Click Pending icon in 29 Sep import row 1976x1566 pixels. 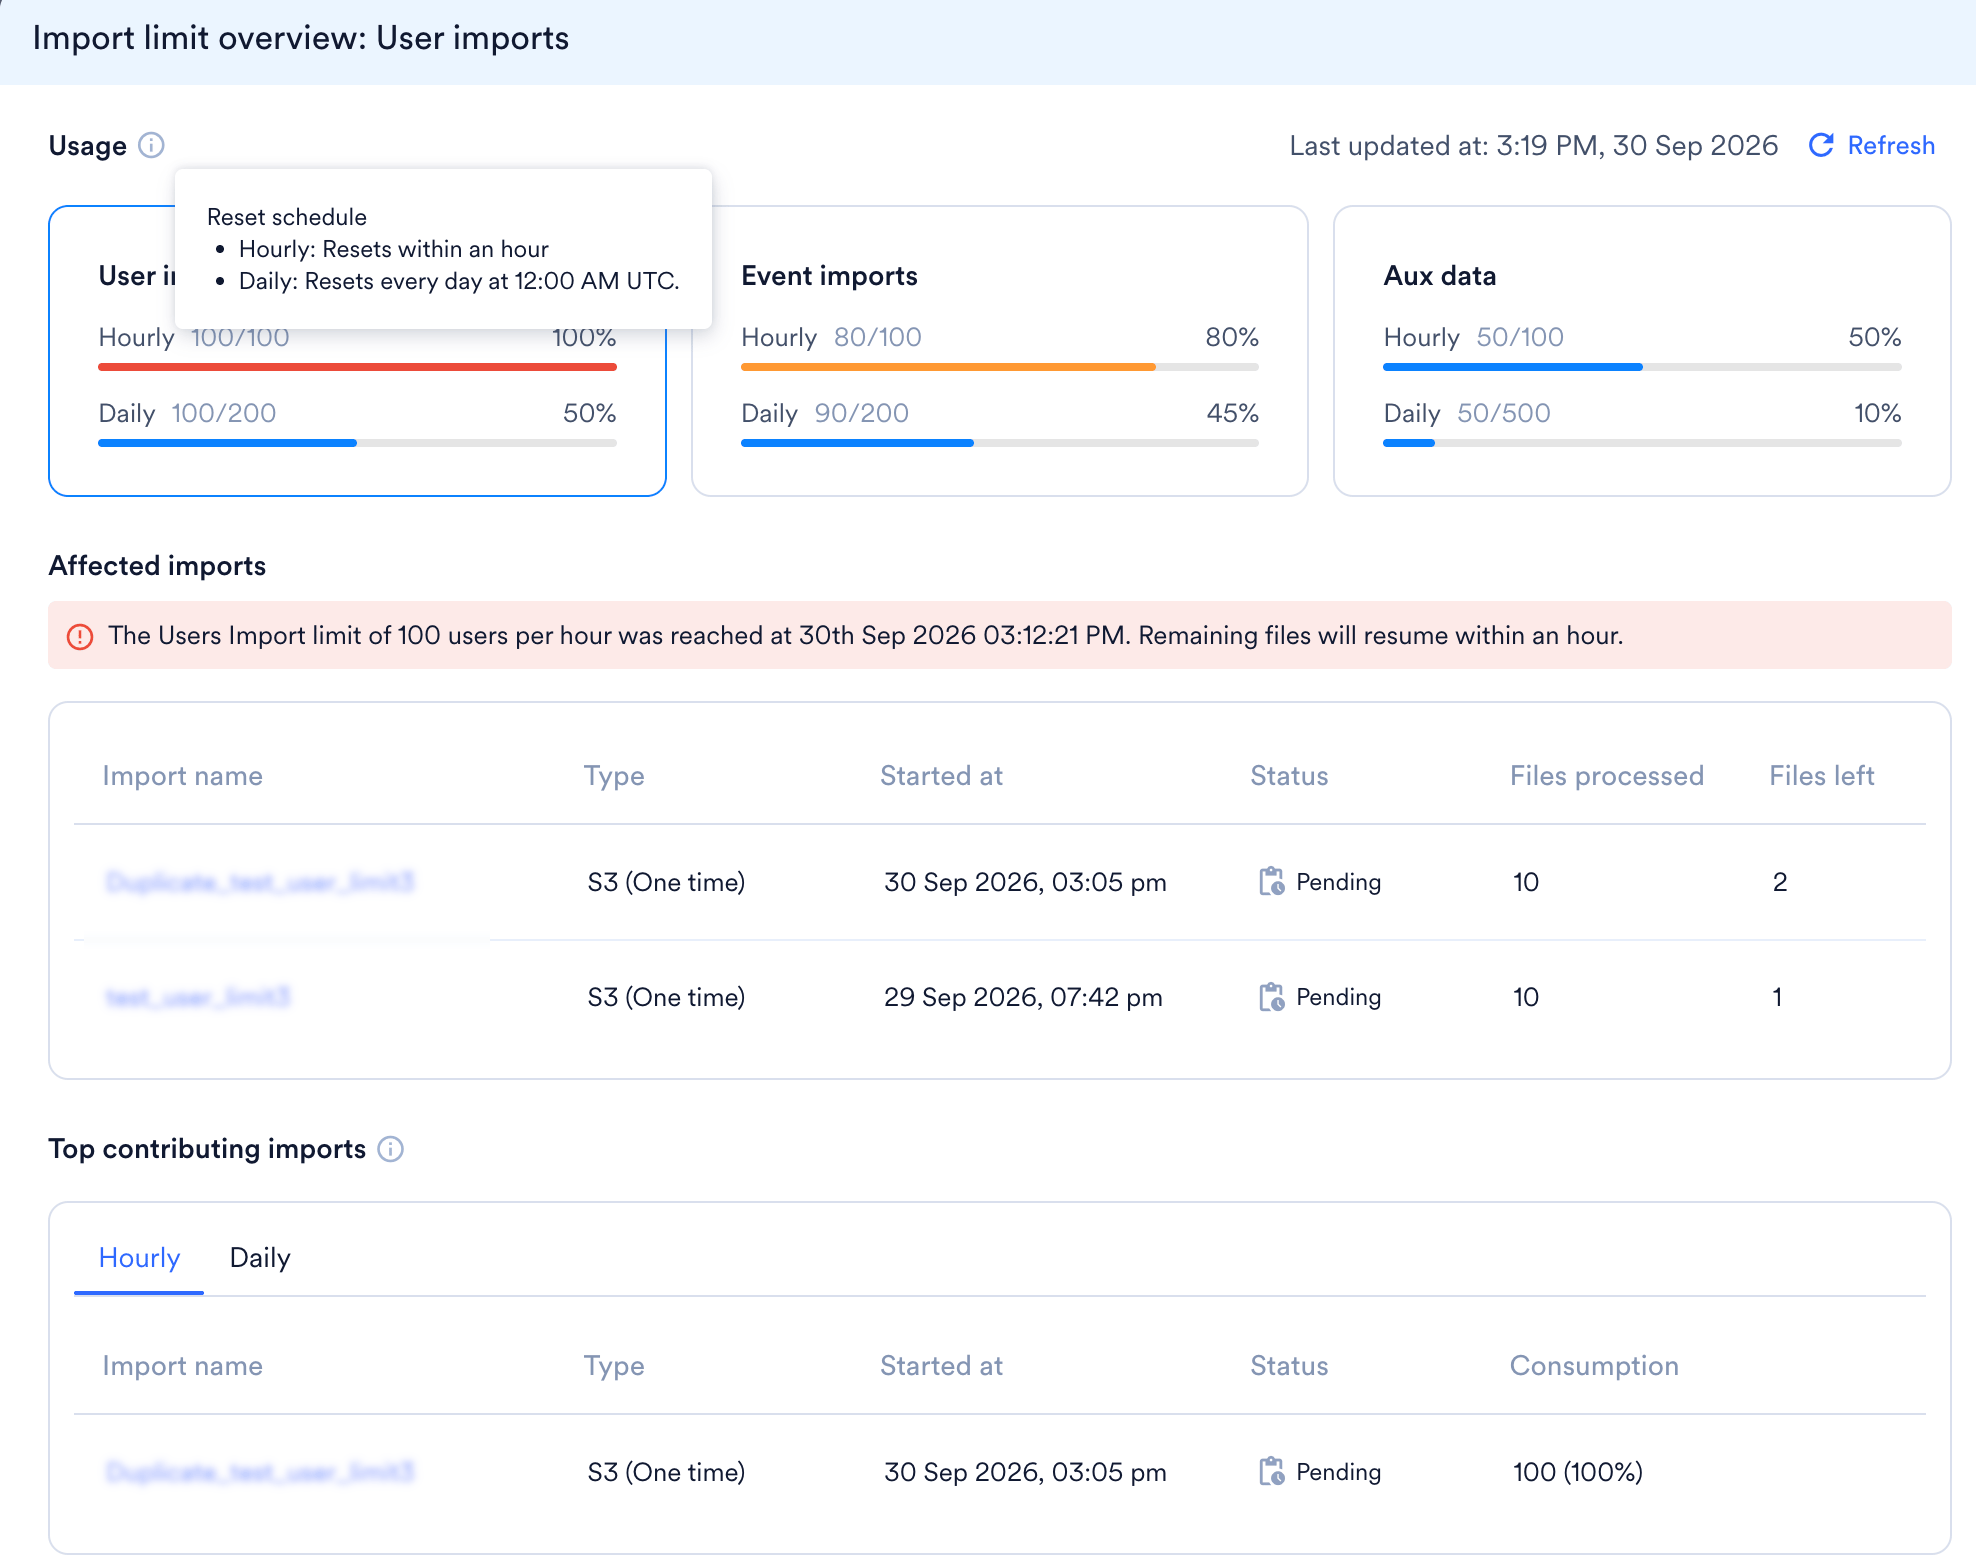click(1271, 997)
